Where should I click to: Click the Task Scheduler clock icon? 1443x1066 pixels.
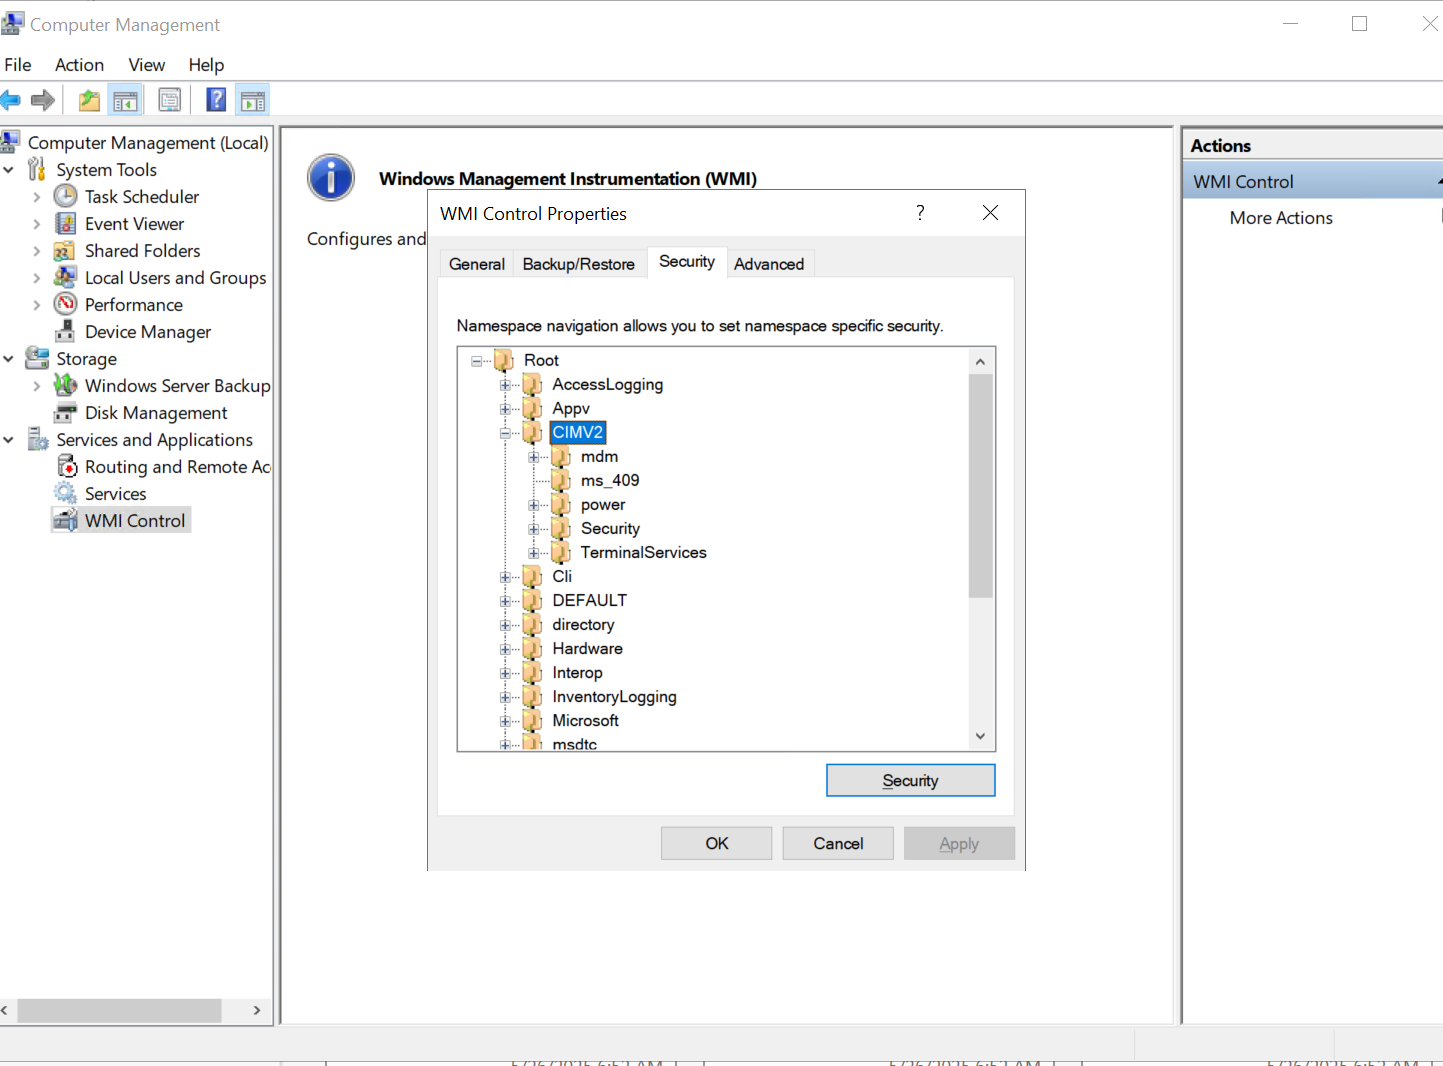[x=65, y=196]
